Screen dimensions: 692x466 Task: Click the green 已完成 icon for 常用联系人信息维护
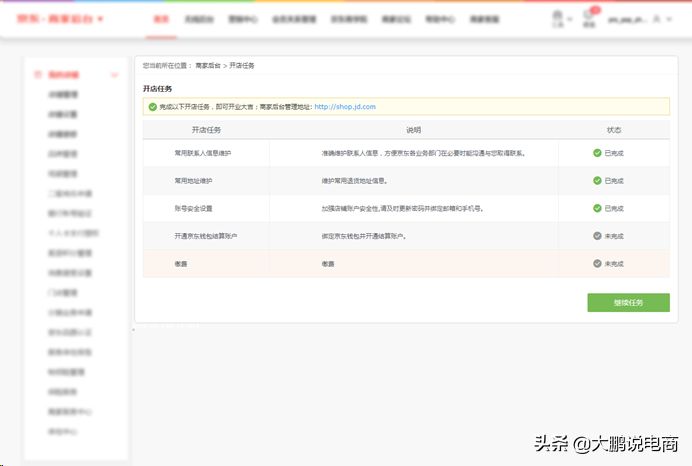[x=597, y=153]
